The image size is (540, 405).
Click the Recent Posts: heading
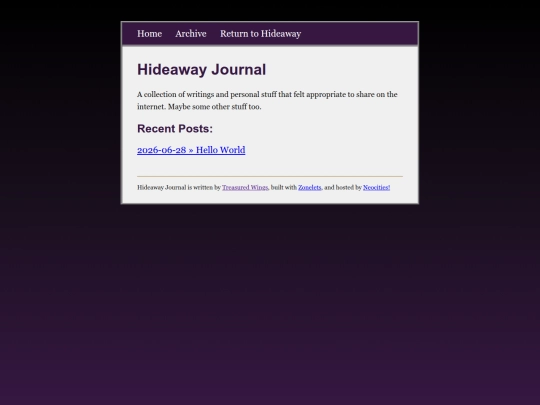pos(175,128)
